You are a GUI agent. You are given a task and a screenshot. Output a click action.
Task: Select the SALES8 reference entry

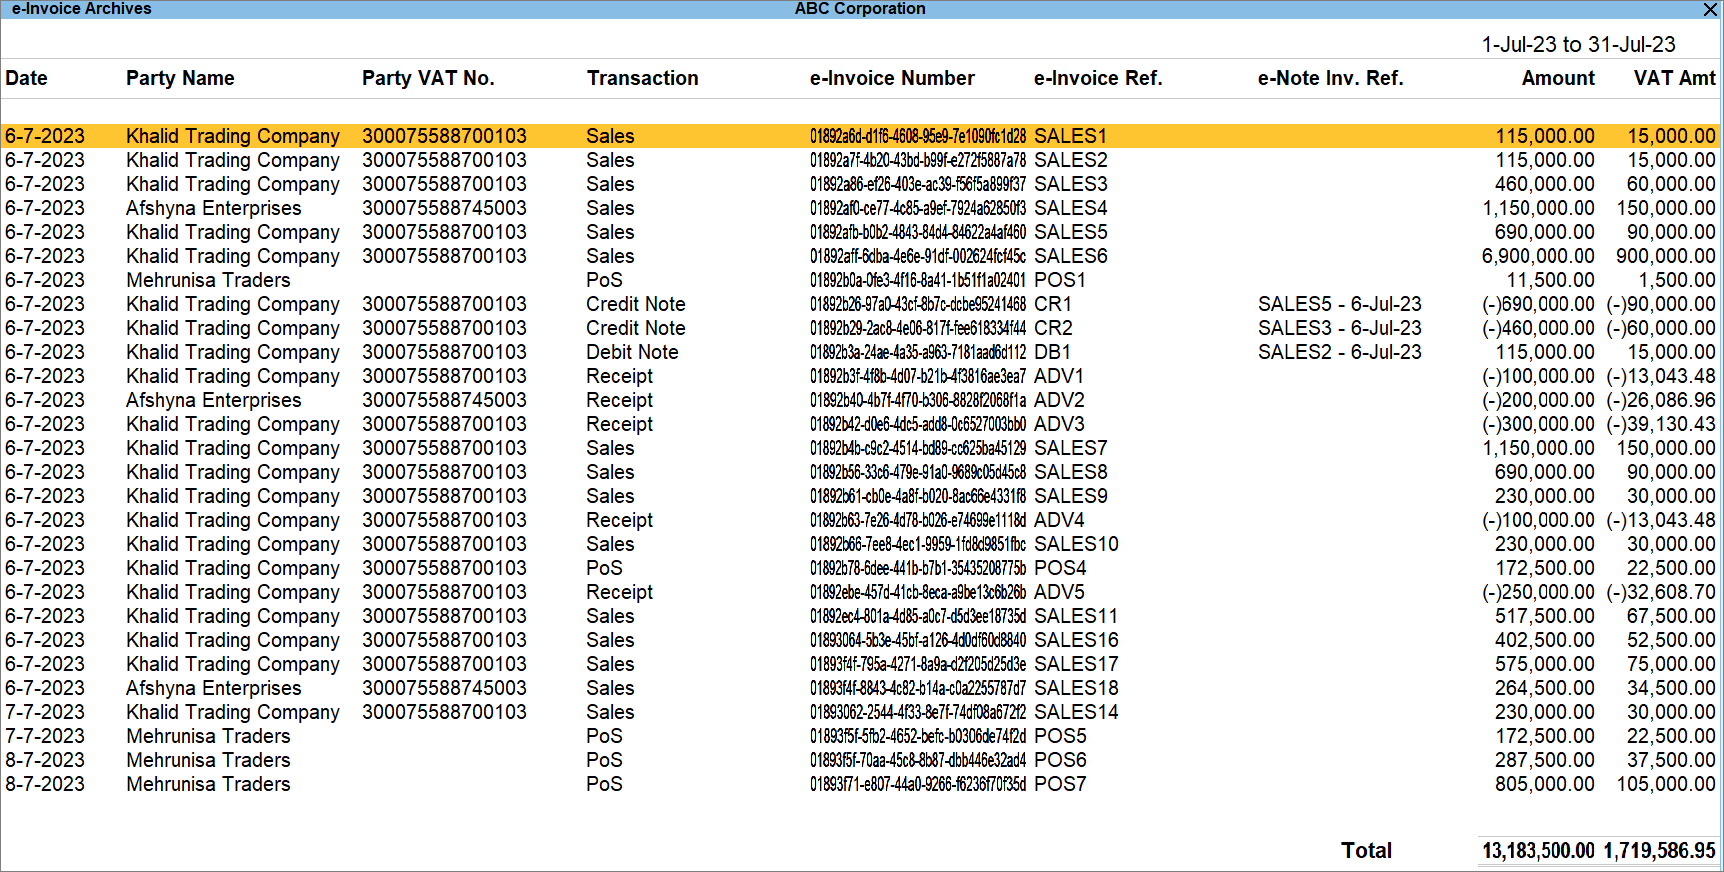(x=1071, y=472)
